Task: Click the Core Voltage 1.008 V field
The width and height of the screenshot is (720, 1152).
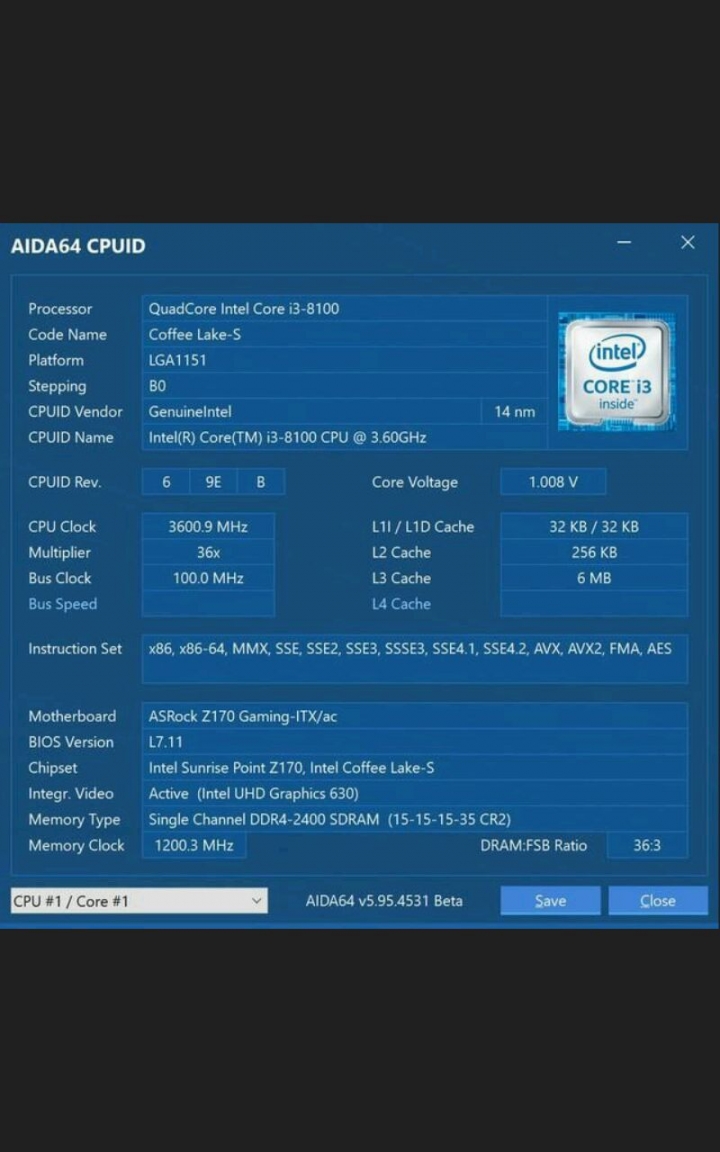Action: tap(553, 482)
